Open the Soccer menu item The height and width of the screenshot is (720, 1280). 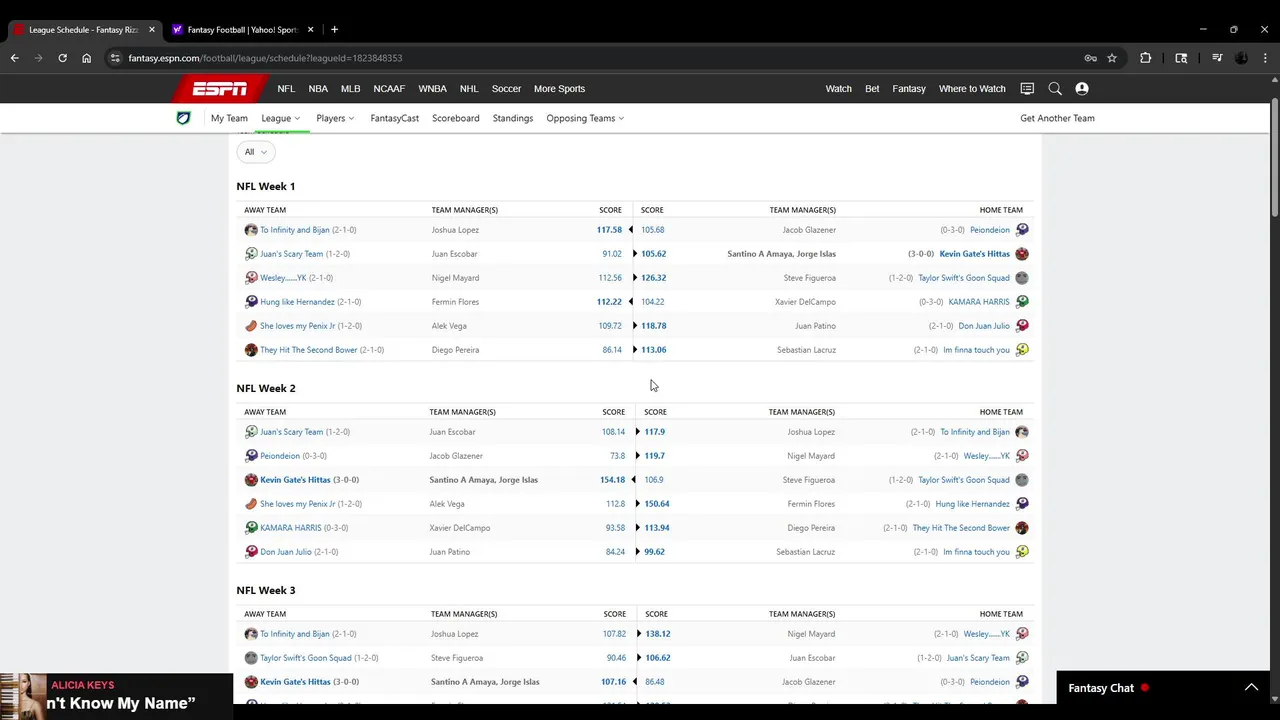pyautogui.click(x=506, y=89)
